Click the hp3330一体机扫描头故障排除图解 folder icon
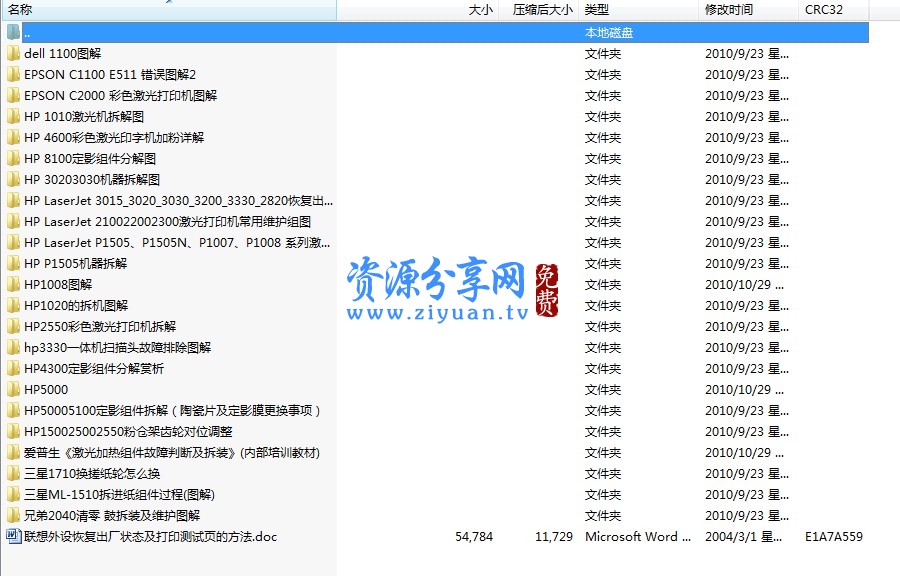The width and height of the screenshot is (900, 576). click(x=13, y=348)
